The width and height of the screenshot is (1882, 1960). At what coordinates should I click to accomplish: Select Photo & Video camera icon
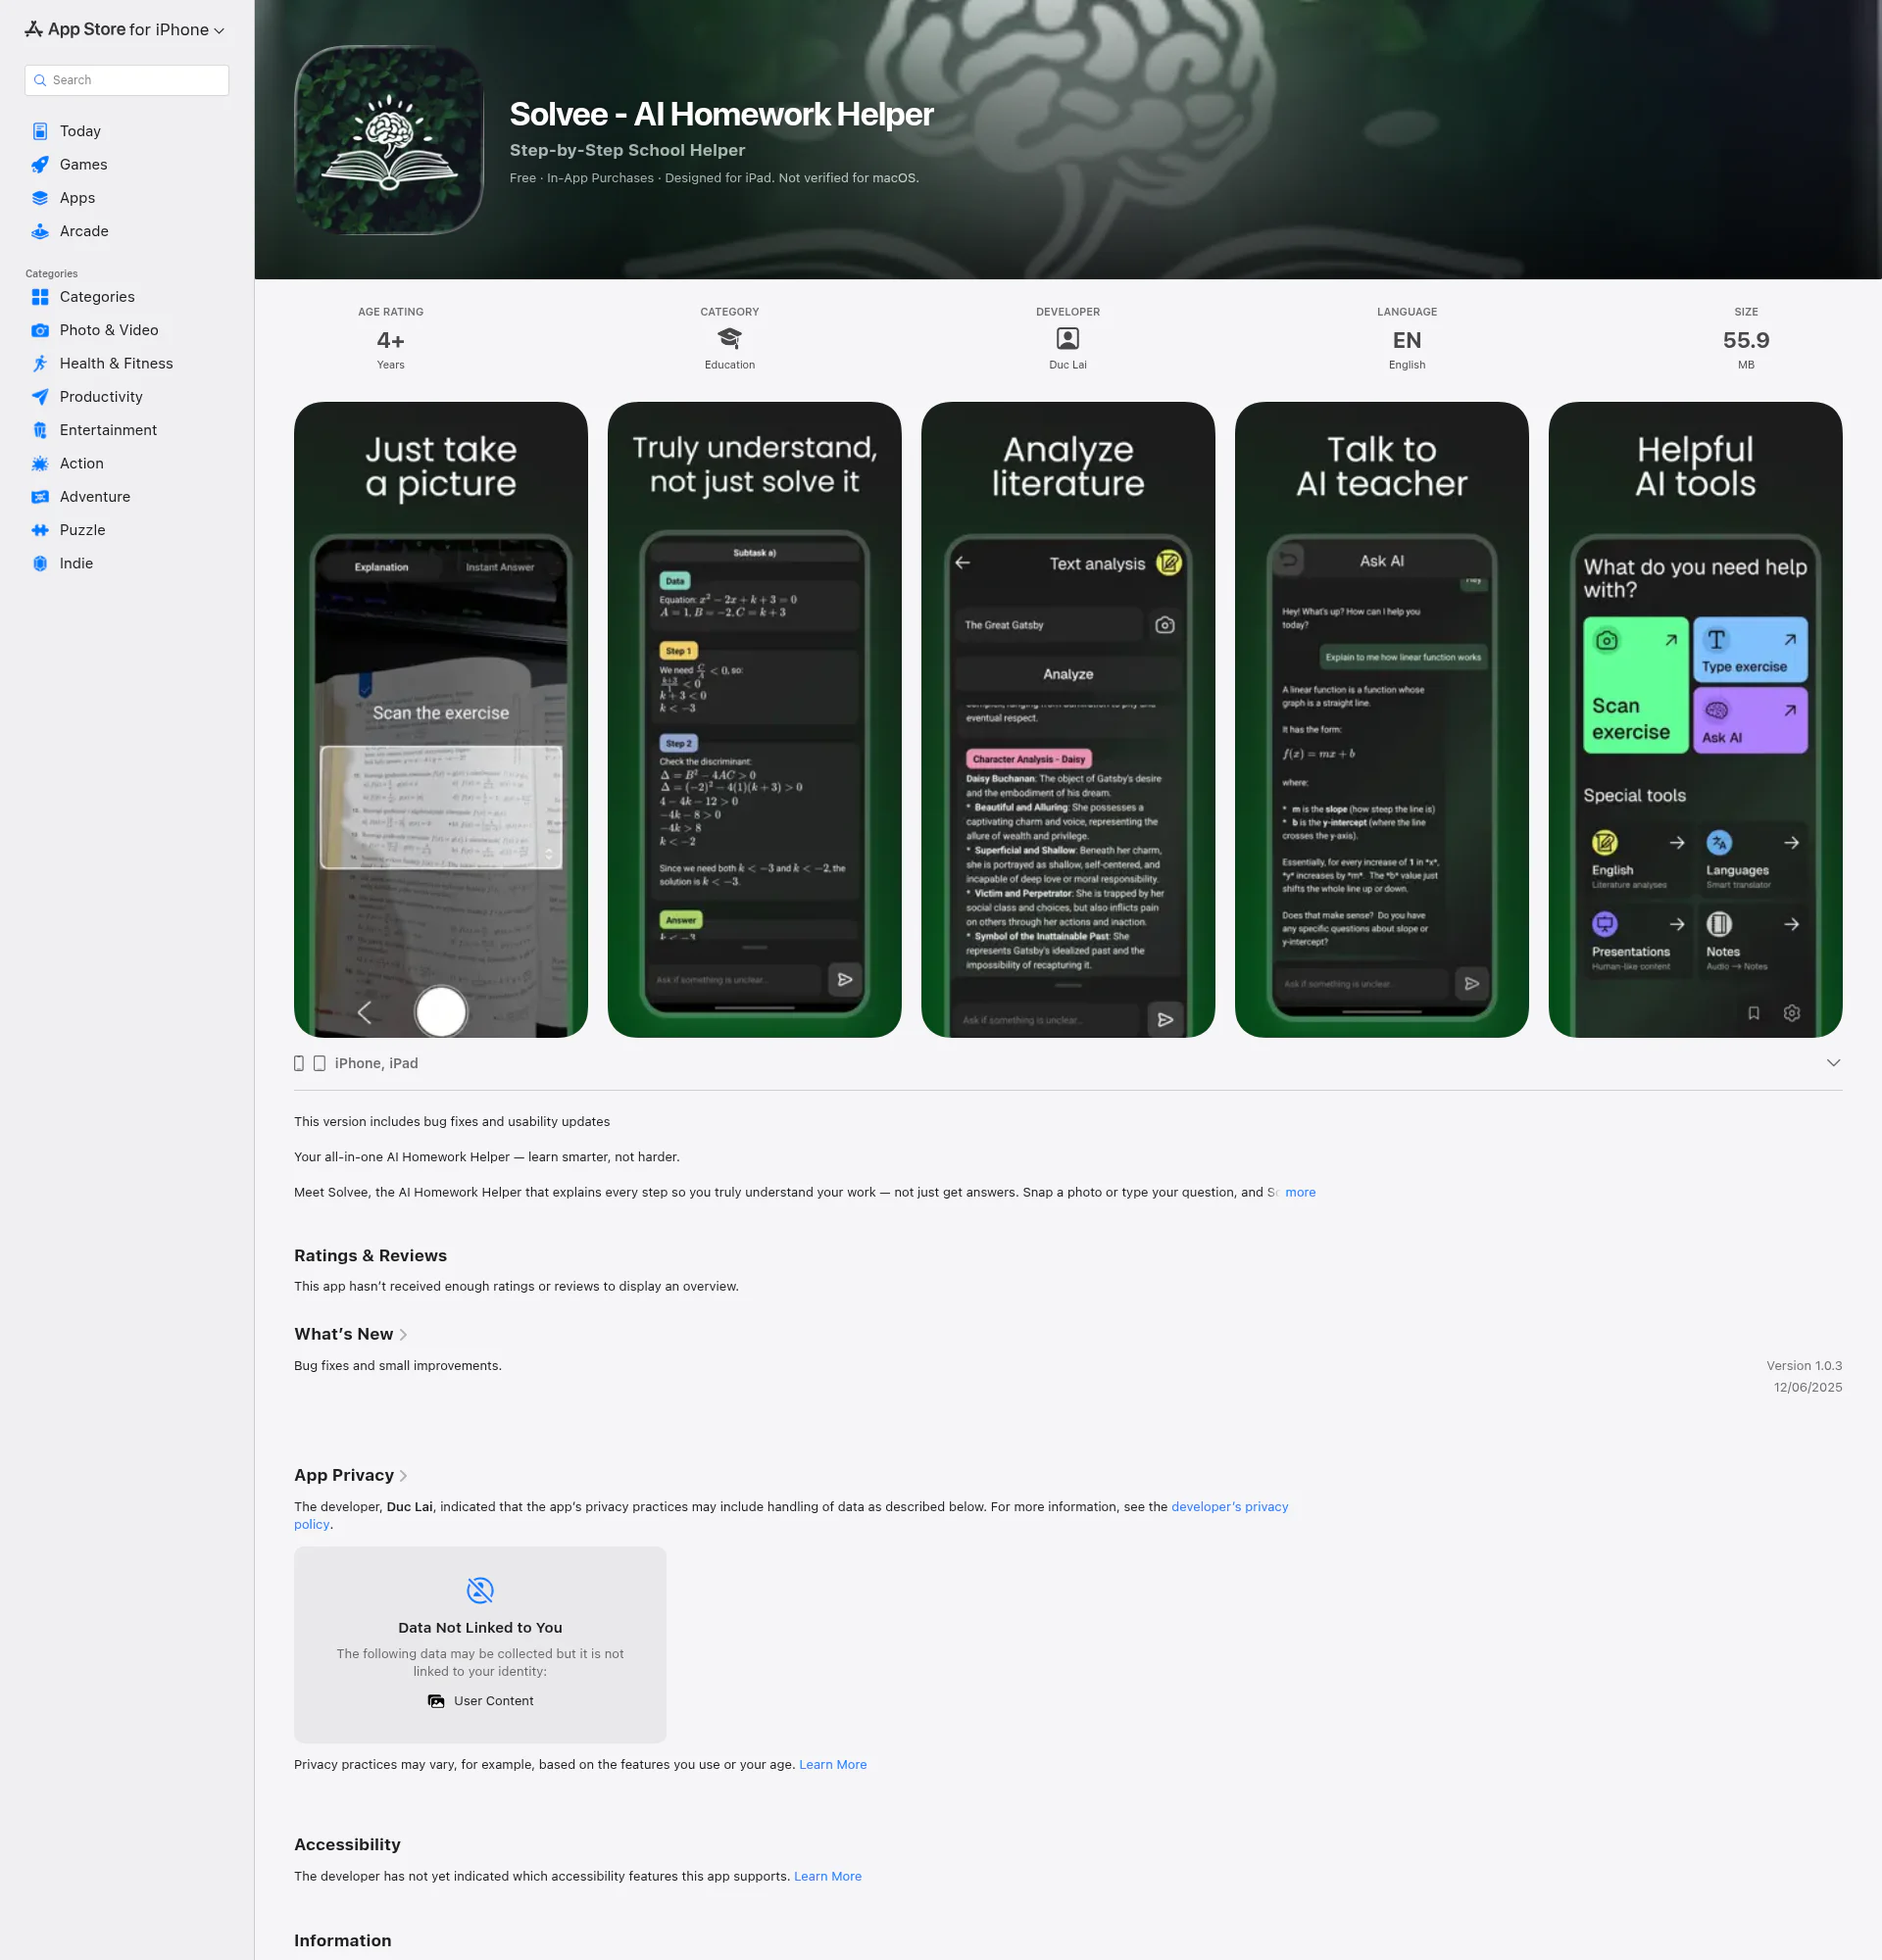tap(40, 330)
